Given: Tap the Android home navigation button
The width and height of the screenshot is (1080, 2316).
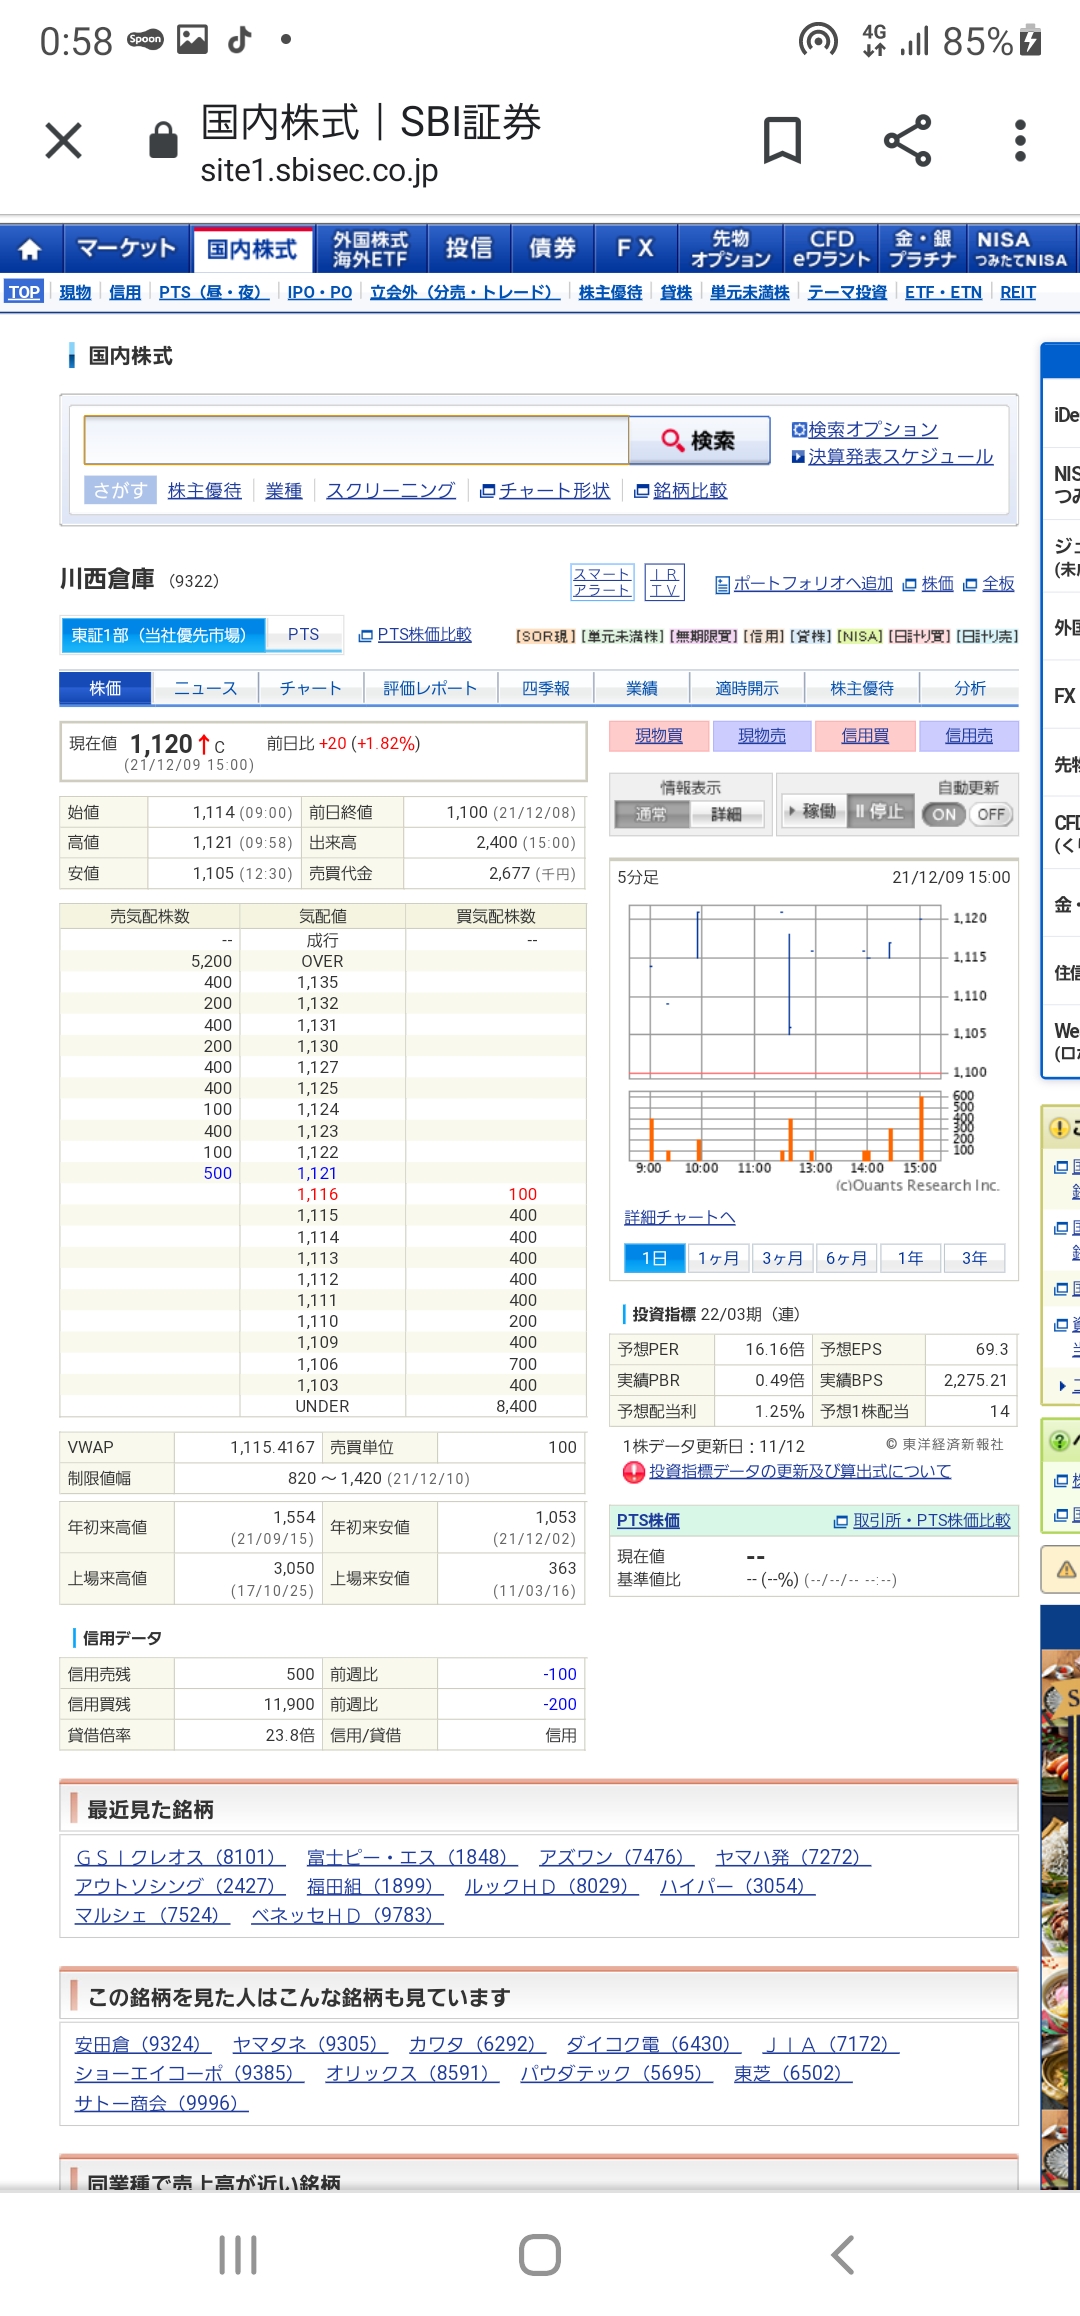Looking at the screenshot, I should (540, 2255).
